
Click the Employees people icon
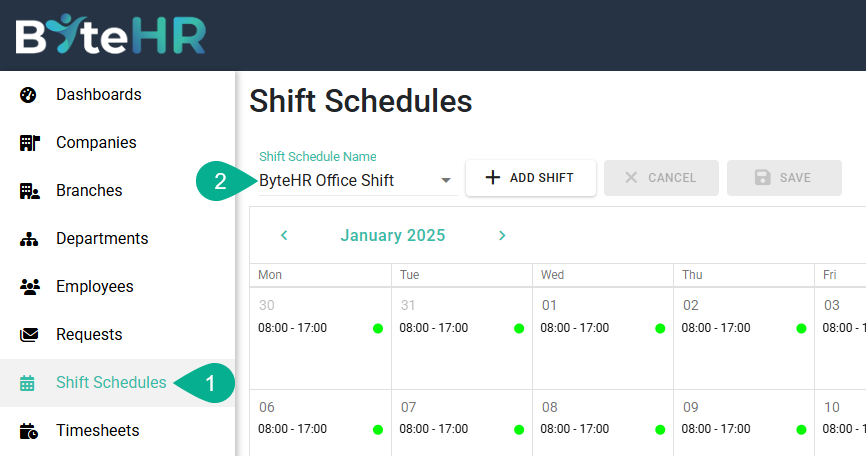point(28,287)
